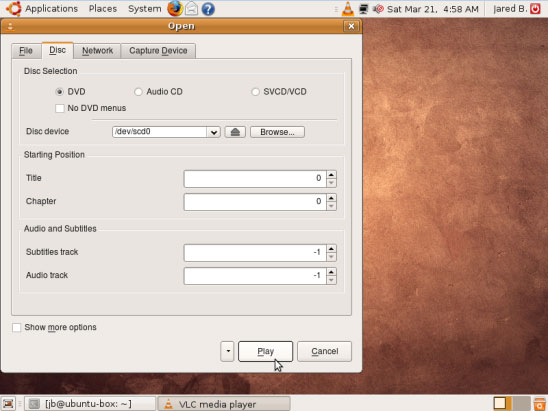Click the Browse... button
Screen dimensions: 548x411
[277, 132]
